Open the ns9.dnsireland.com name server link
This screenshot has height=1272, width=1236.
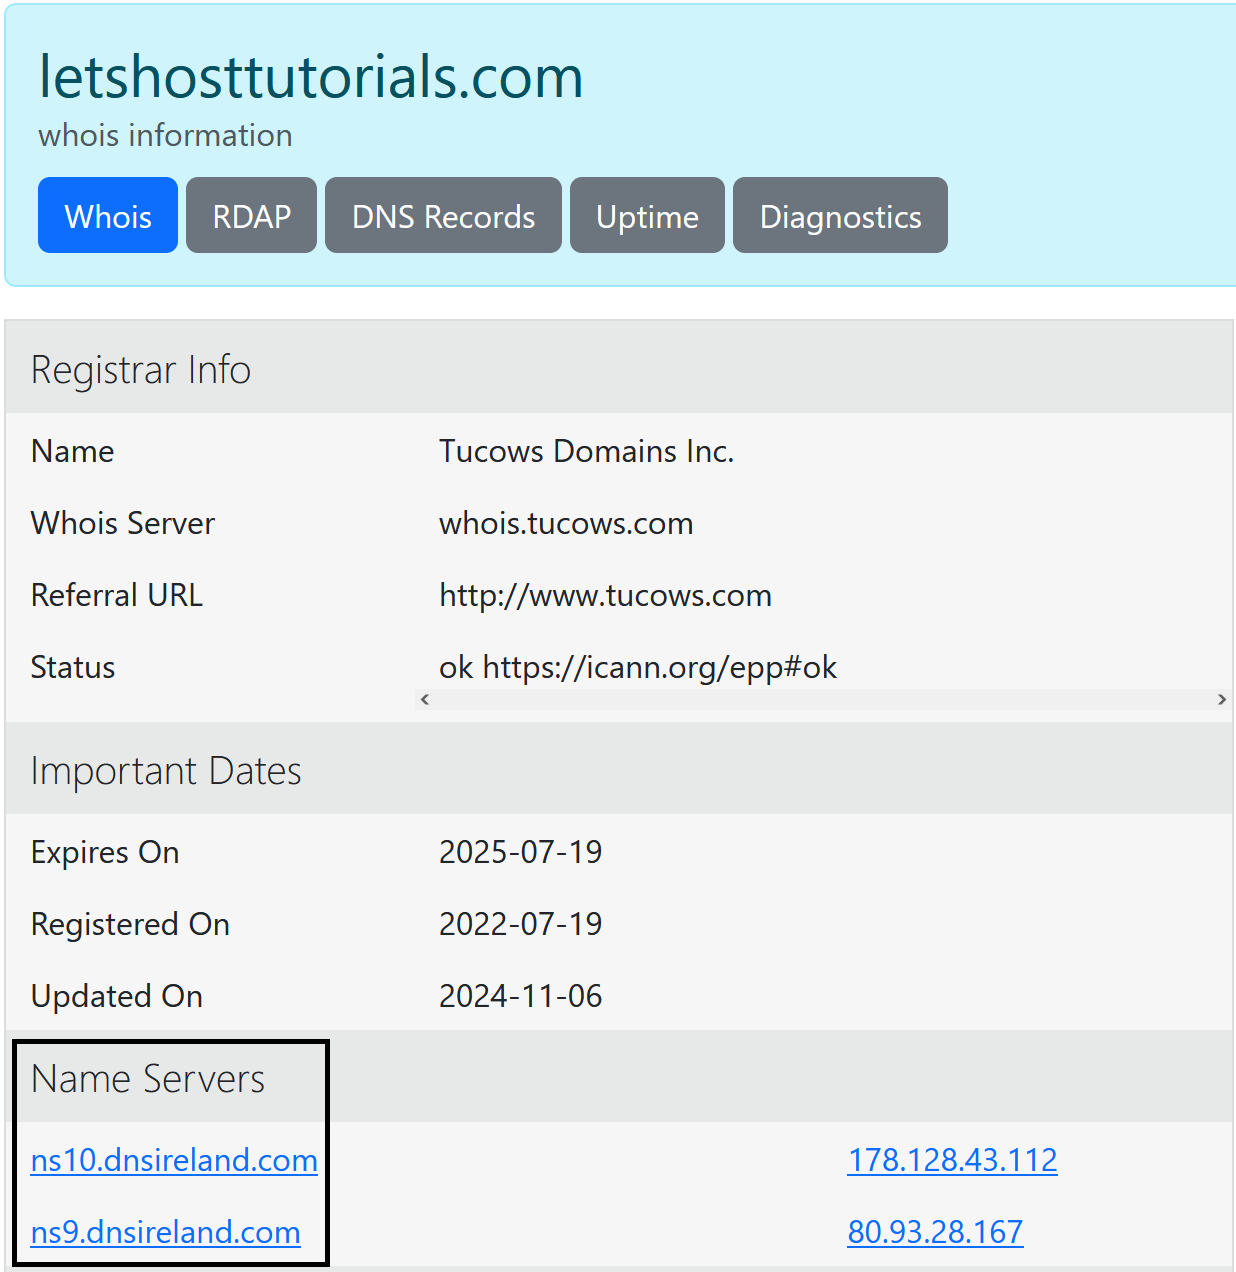[165, 1232]
